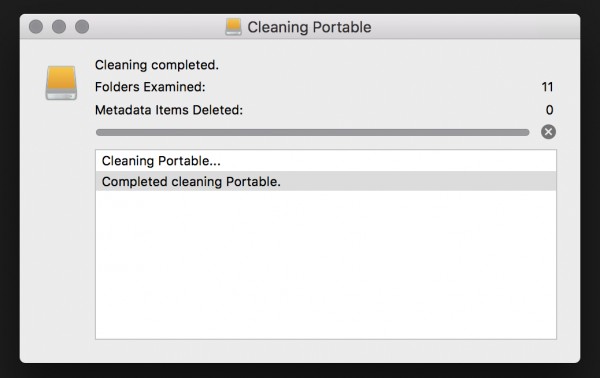Click the "Folders Examined:" label
Screen dimensions: 600x378
(x=150, y=87)
